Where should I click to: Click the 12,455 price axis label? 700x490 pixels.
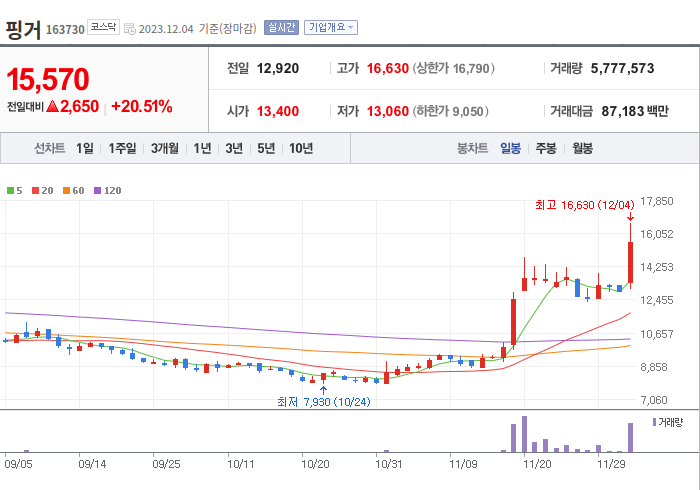tap(657, 300)
